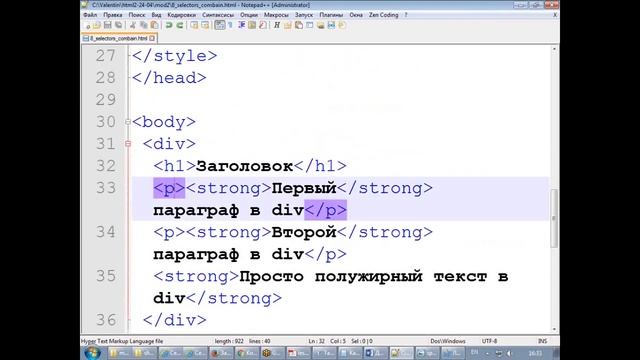Click the word Заголовок in the h1 line
640x360 pixels.
pos(244,166)
